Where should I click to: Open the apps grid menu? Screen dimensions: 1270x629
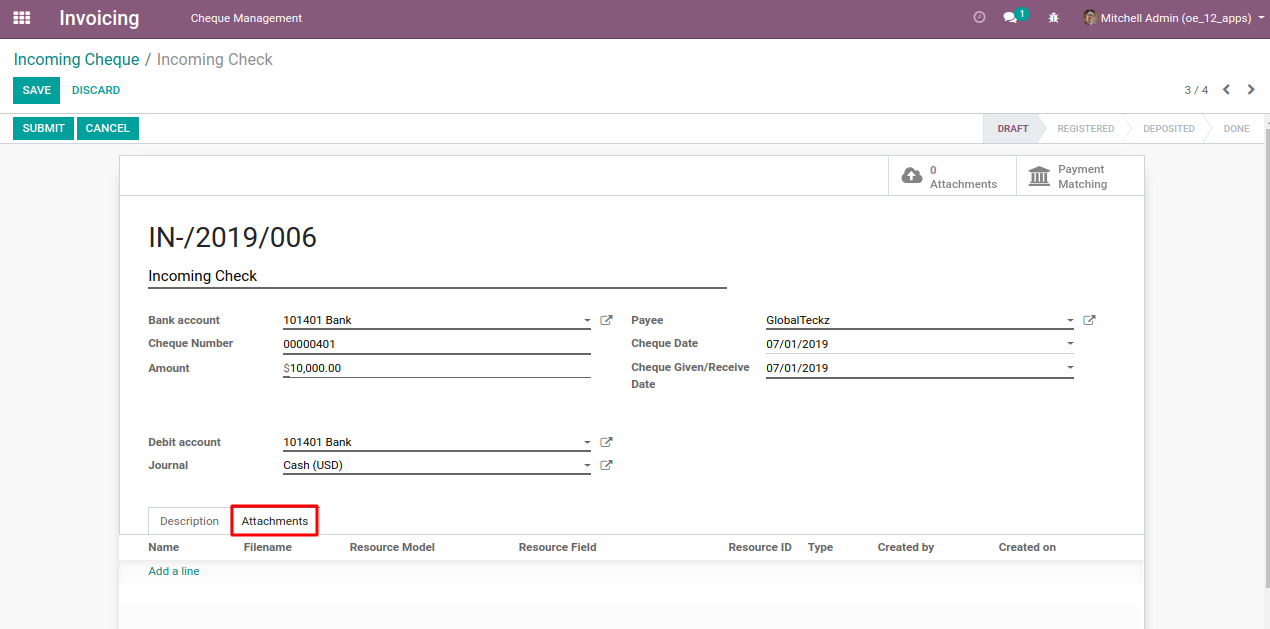coord(21,18)
